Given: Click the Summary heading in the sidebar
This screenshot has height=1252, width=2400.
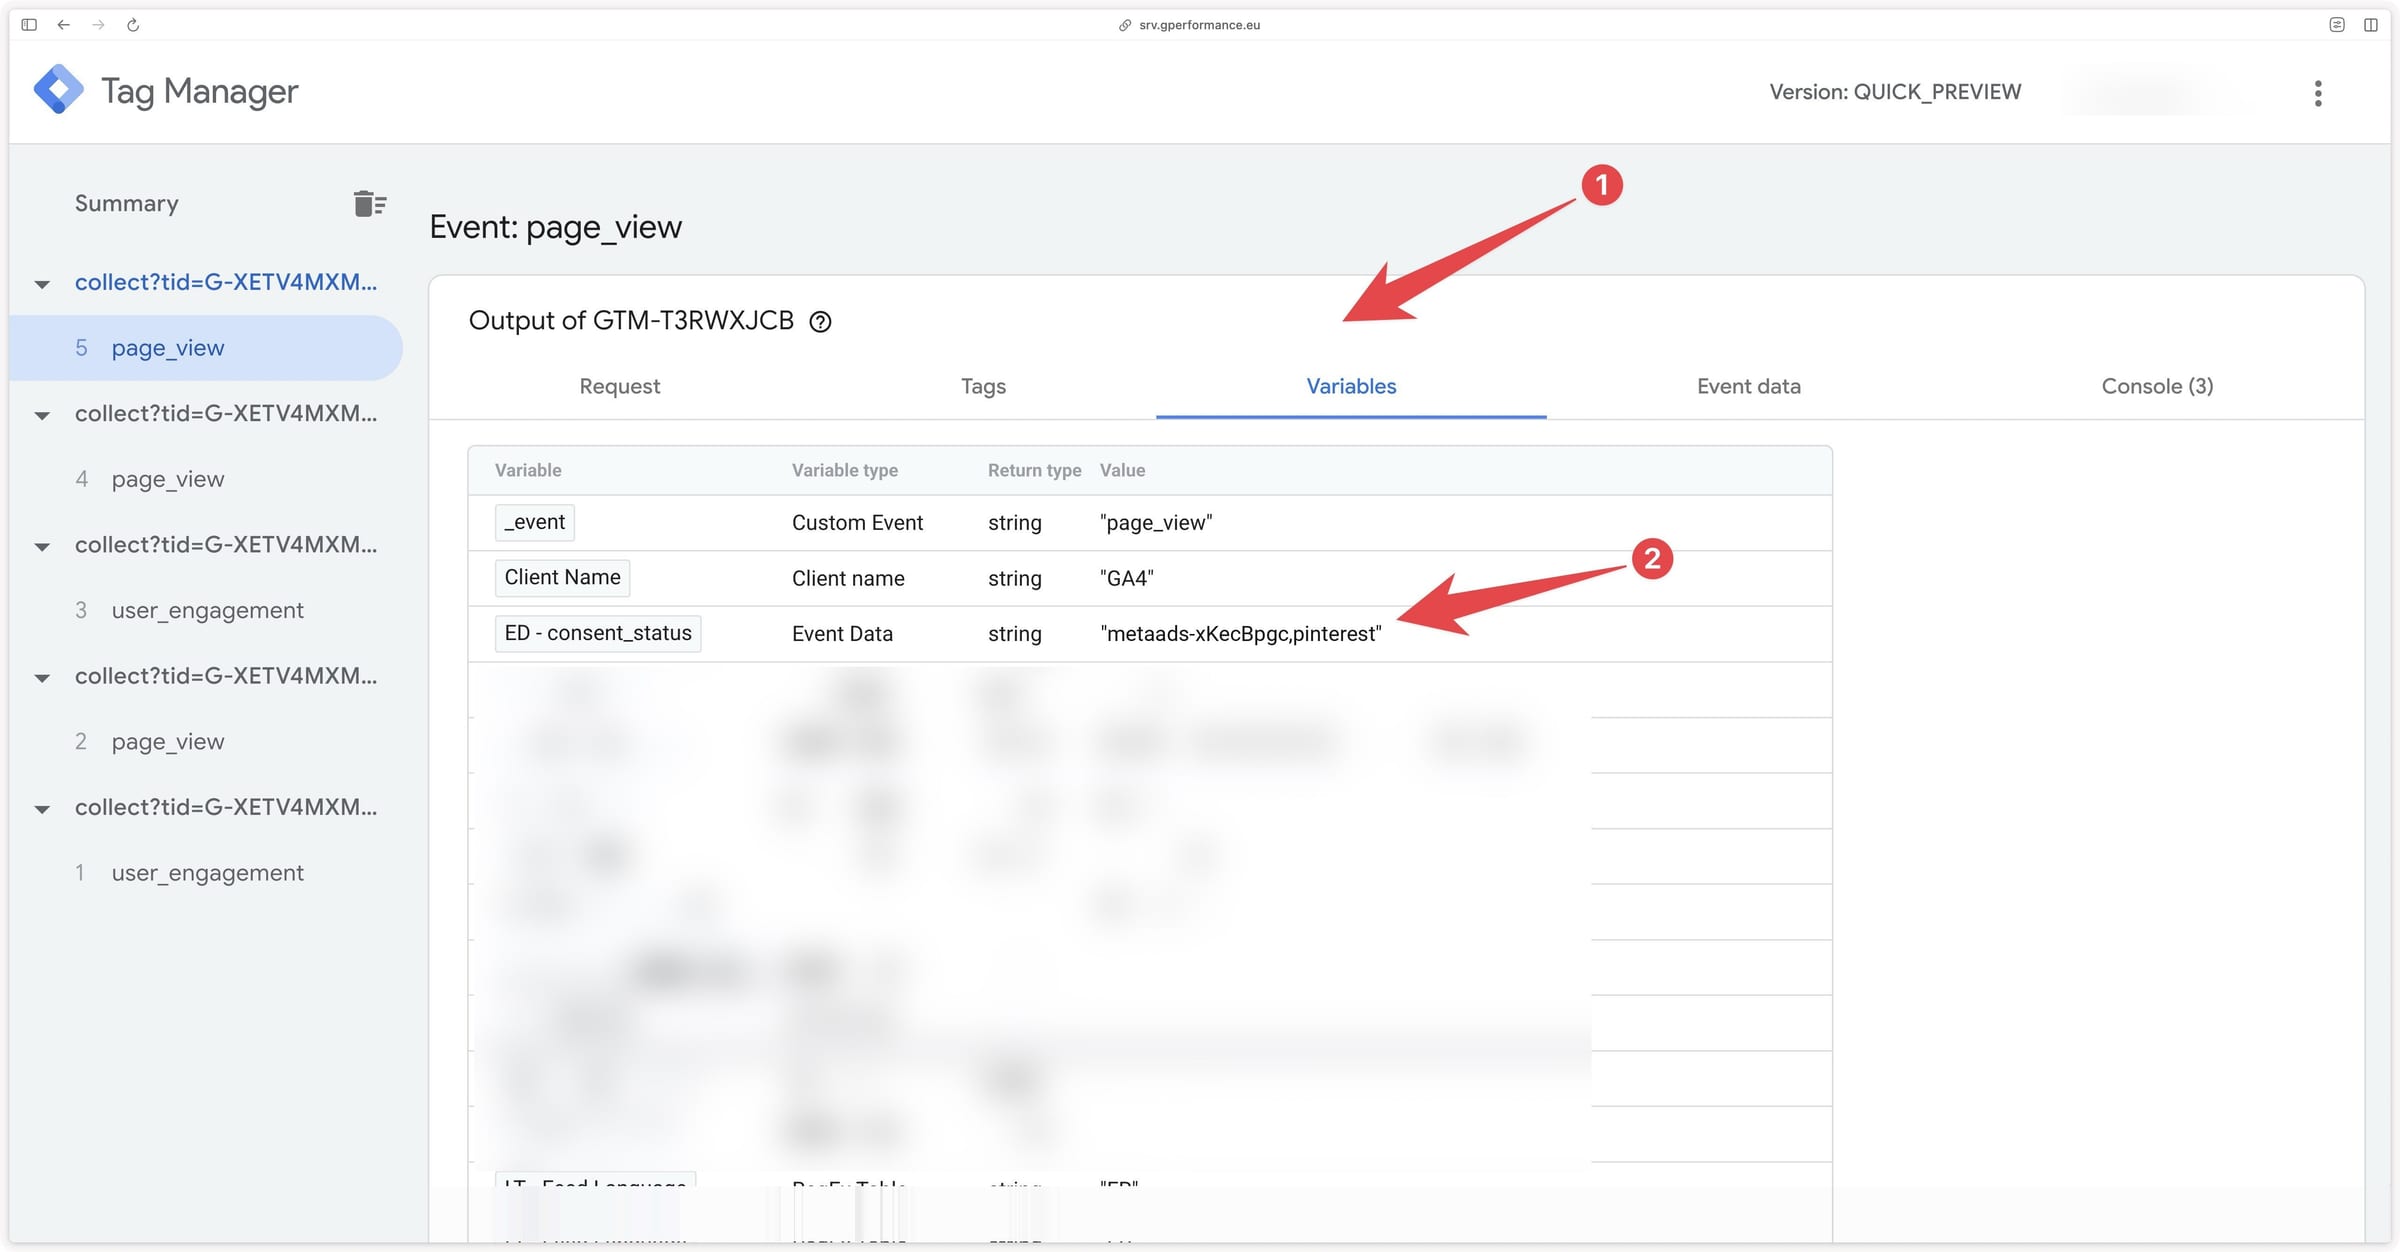Looking at the screenshot, I should (127, 203).
